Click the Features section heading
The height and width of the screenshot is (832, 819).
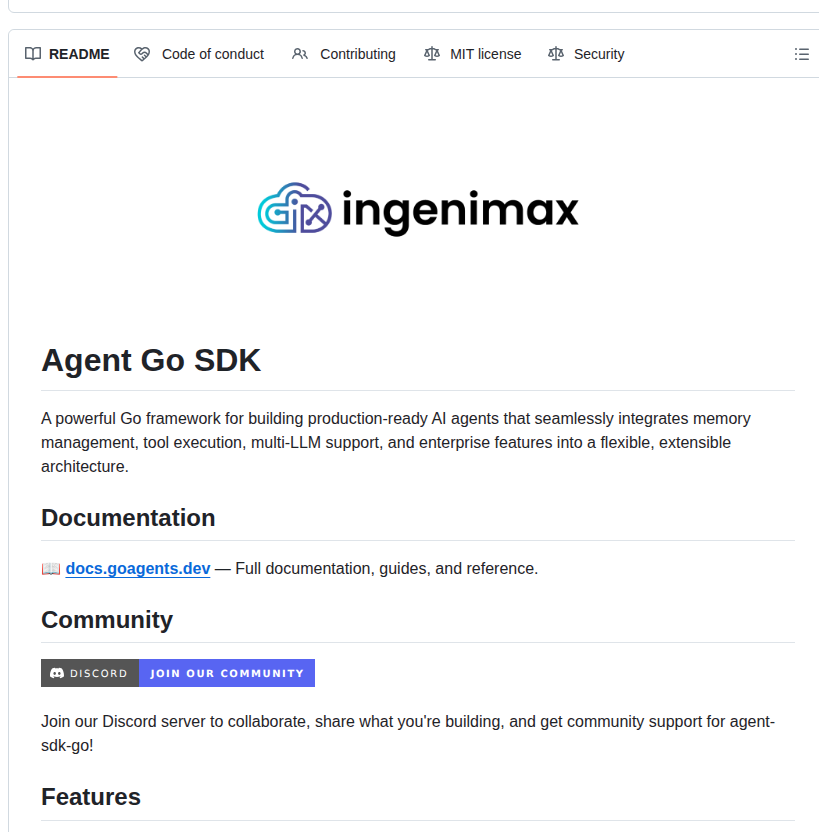[x=91, y=797]
